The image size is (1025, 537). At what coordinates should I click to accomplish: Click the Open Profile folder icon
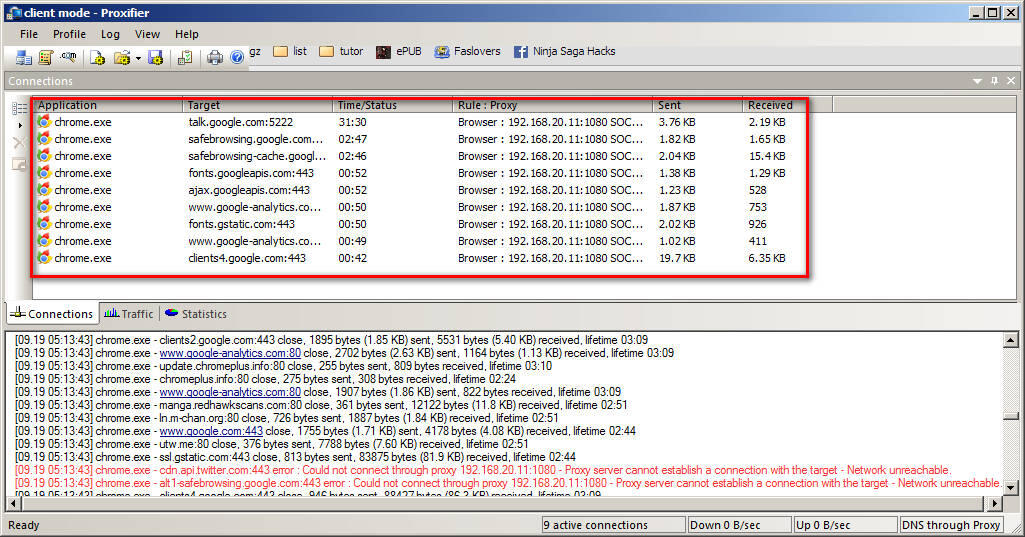122,58
